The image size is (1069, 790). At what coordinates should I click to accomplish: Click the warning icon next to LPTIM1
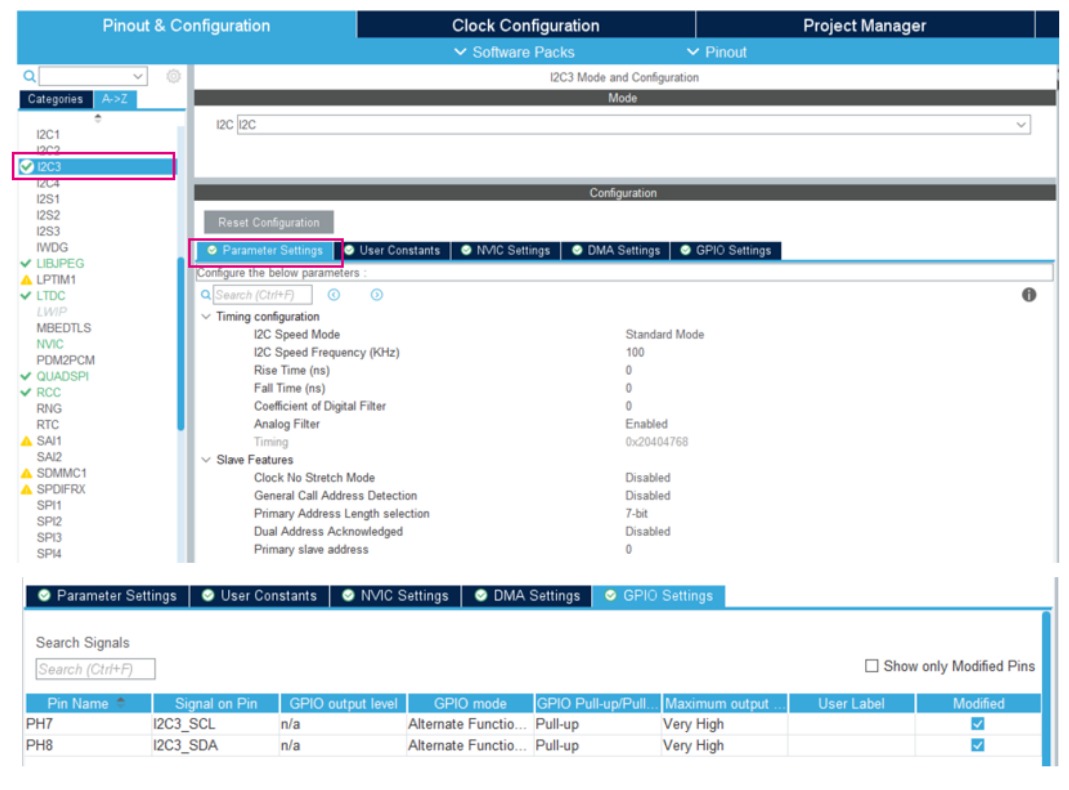click(x=27, y=279)
